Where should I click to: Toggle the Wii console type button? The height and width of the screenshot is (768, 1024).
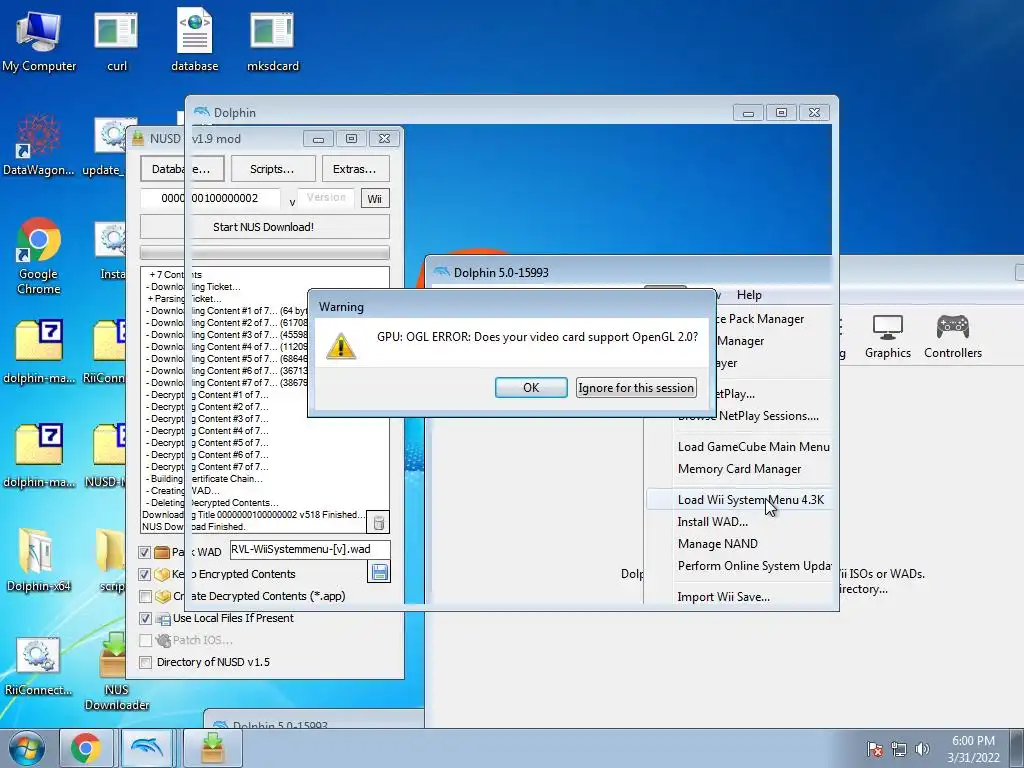click(x=375, y=199)
